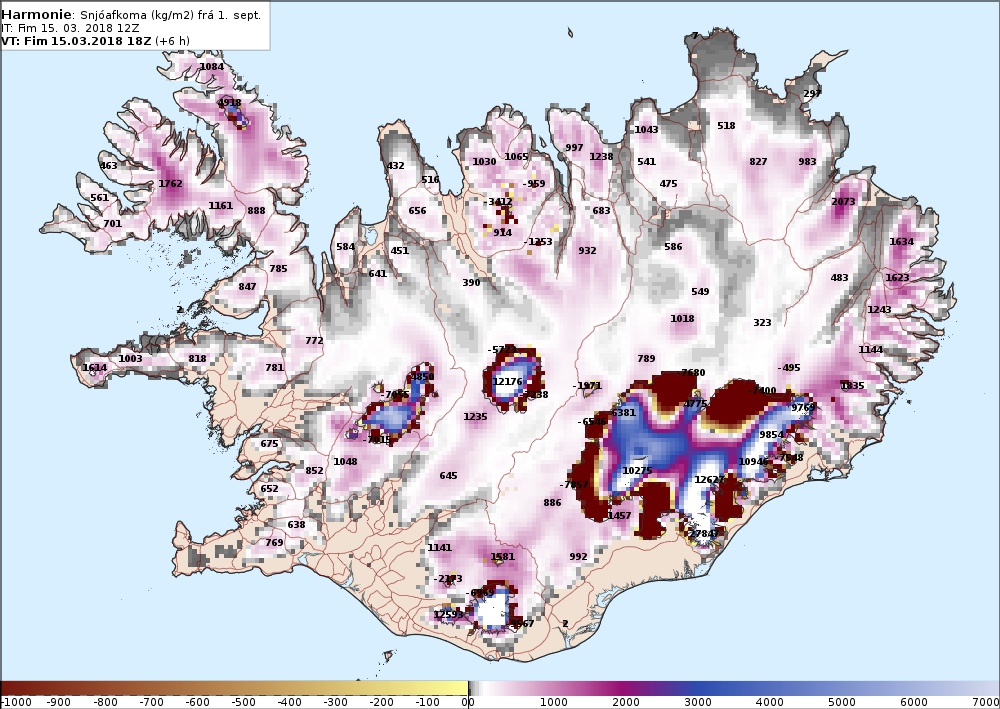Image resolution: width=1000 pixels, height=709 pixels.
Task: Click the glacier value 27847
Action: pos(705,533)
